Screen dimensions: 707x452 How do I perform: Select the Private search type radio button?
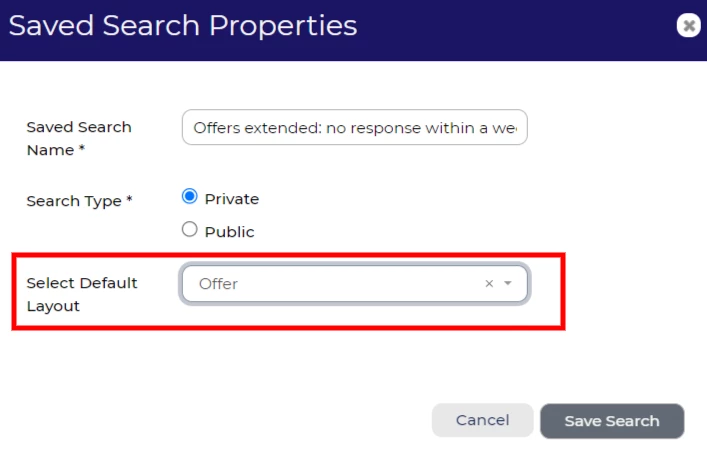(190, 197)
